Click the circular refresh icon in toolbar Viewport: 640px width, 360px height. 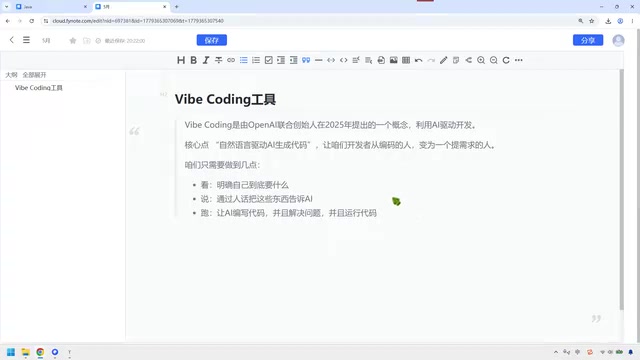pos(506,60)
